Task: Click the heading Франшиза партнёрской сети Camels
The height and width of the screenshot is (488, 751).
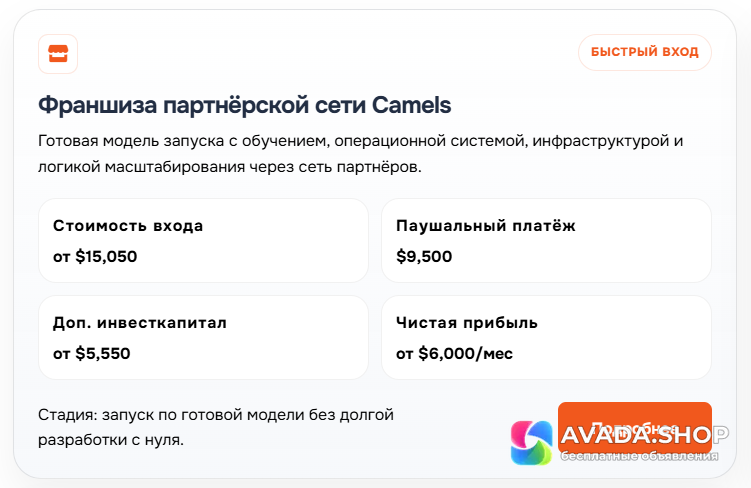Action: point(245,104)
